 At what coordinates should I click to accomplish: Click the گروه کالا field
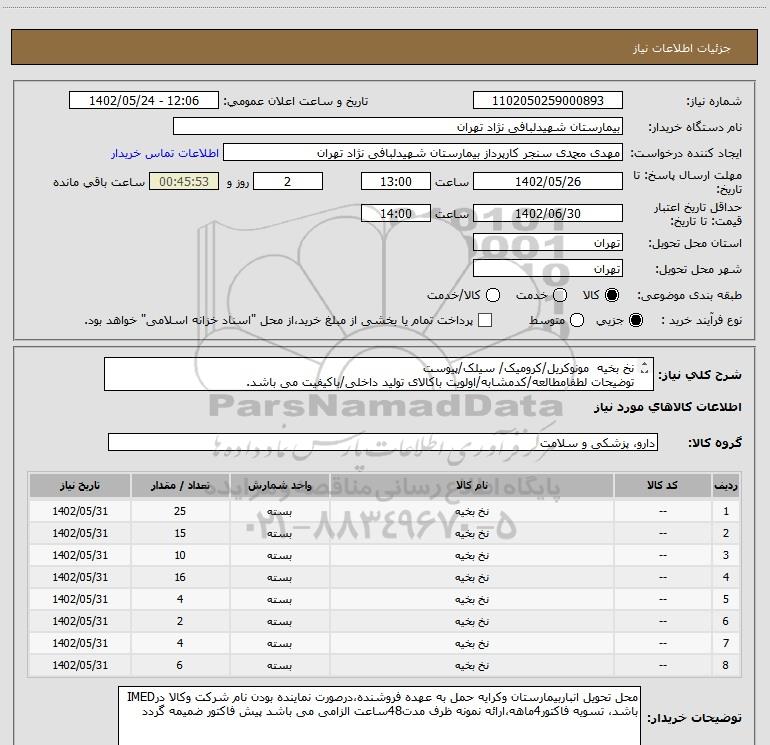[382, 442]
